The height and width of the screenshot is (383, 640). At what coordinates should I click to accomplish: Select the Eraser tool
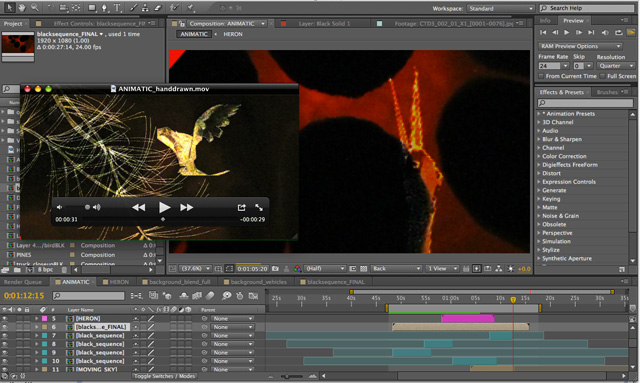click(x=158, y=7)
